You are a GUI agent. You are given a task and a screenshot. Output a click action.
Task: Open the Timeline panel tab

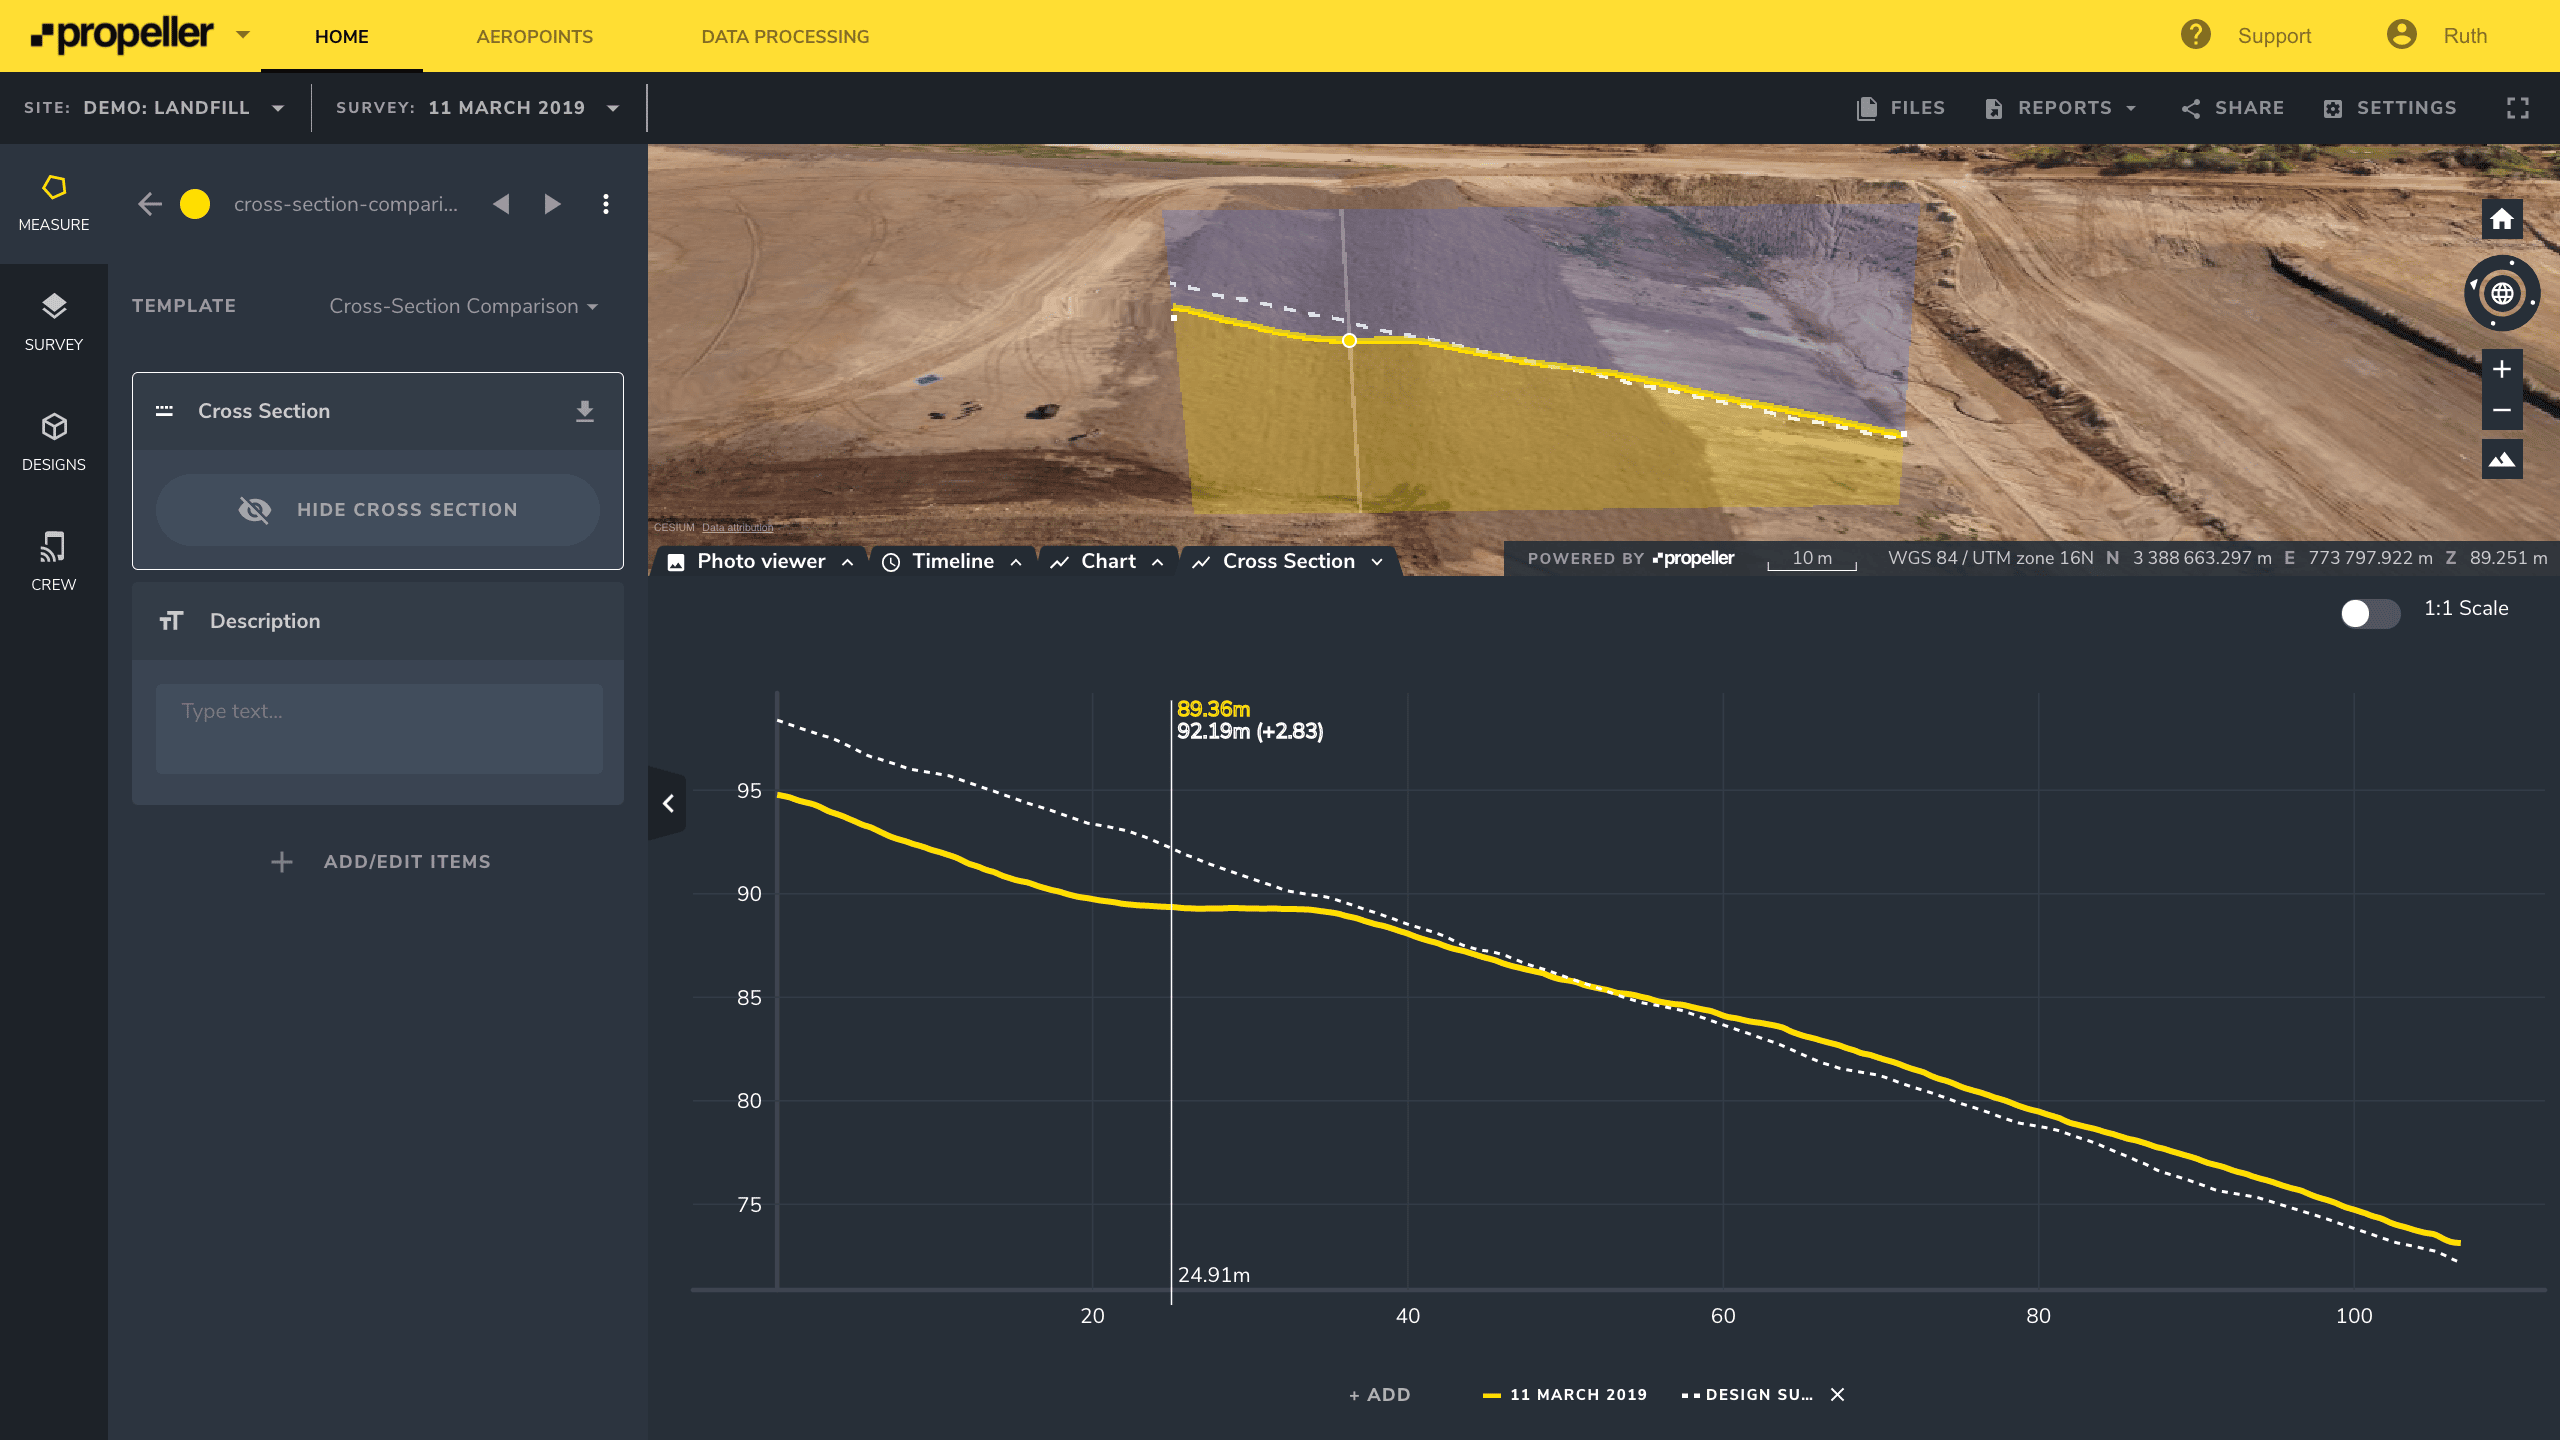point(952,562)
